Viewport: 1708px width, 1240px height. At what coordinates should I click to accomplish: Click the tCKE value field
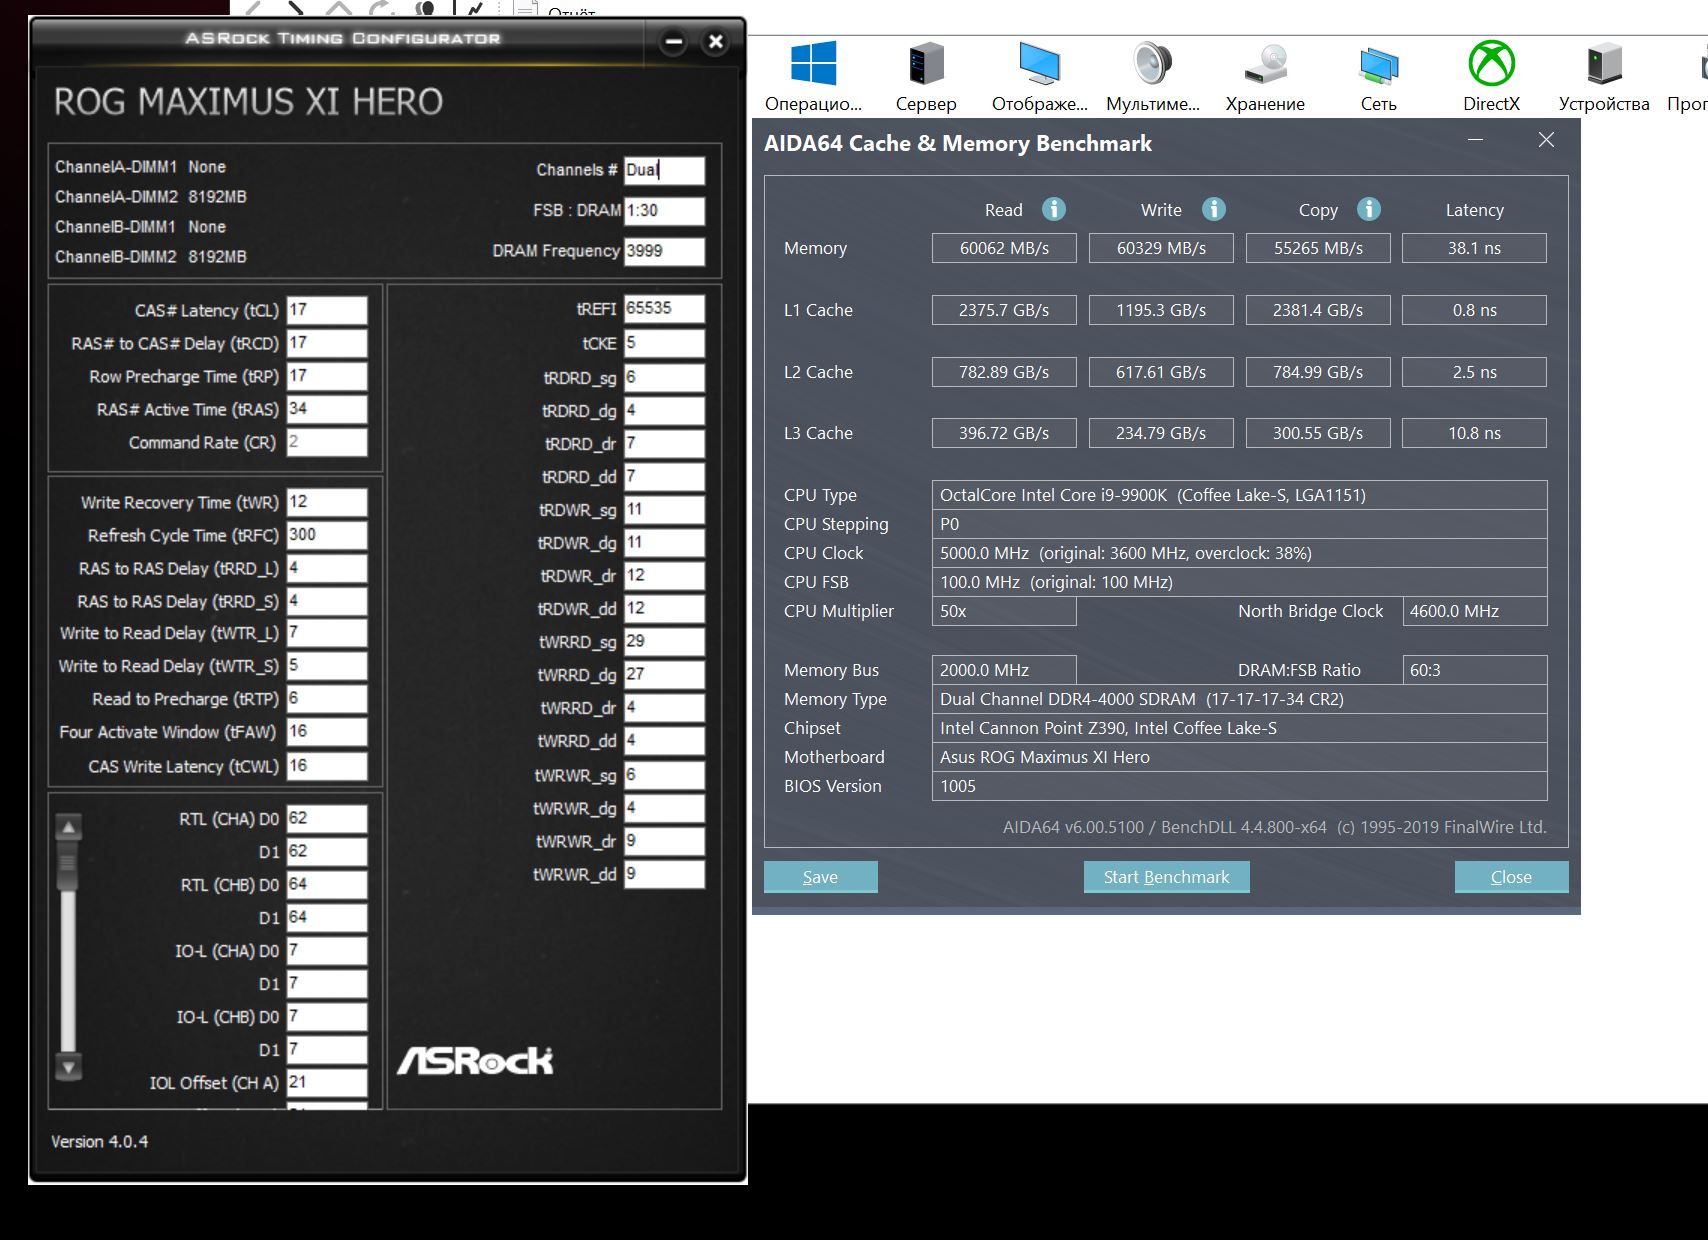coord(664,343)
